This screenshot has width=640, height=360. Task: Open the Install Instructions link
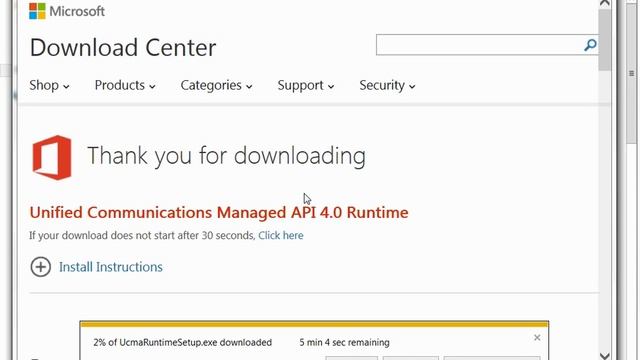tap(111, 267)
